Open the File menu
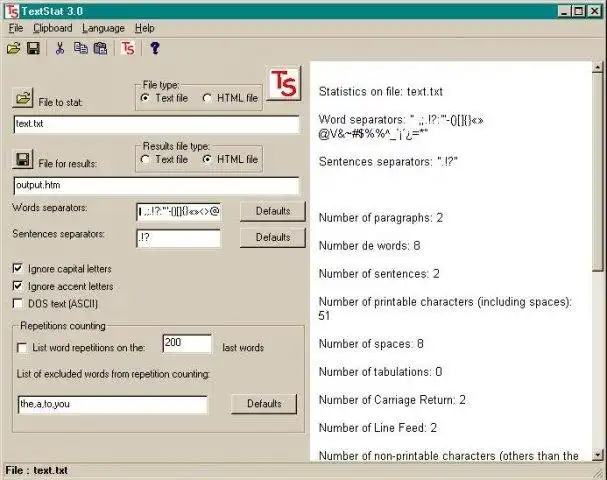Image resolution: width=607 pixels, height=480 pixels. [x=16, y=28]
